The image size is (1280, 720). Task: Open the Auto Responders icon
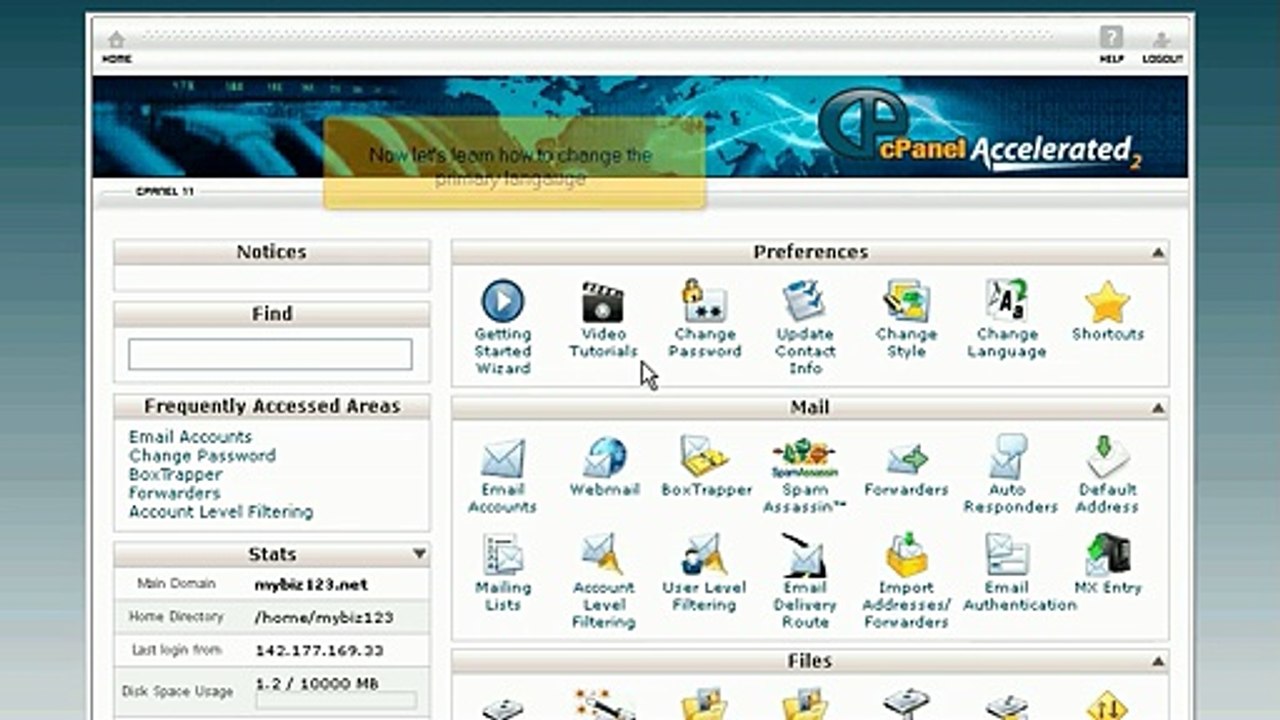[x=1008, y=457]
